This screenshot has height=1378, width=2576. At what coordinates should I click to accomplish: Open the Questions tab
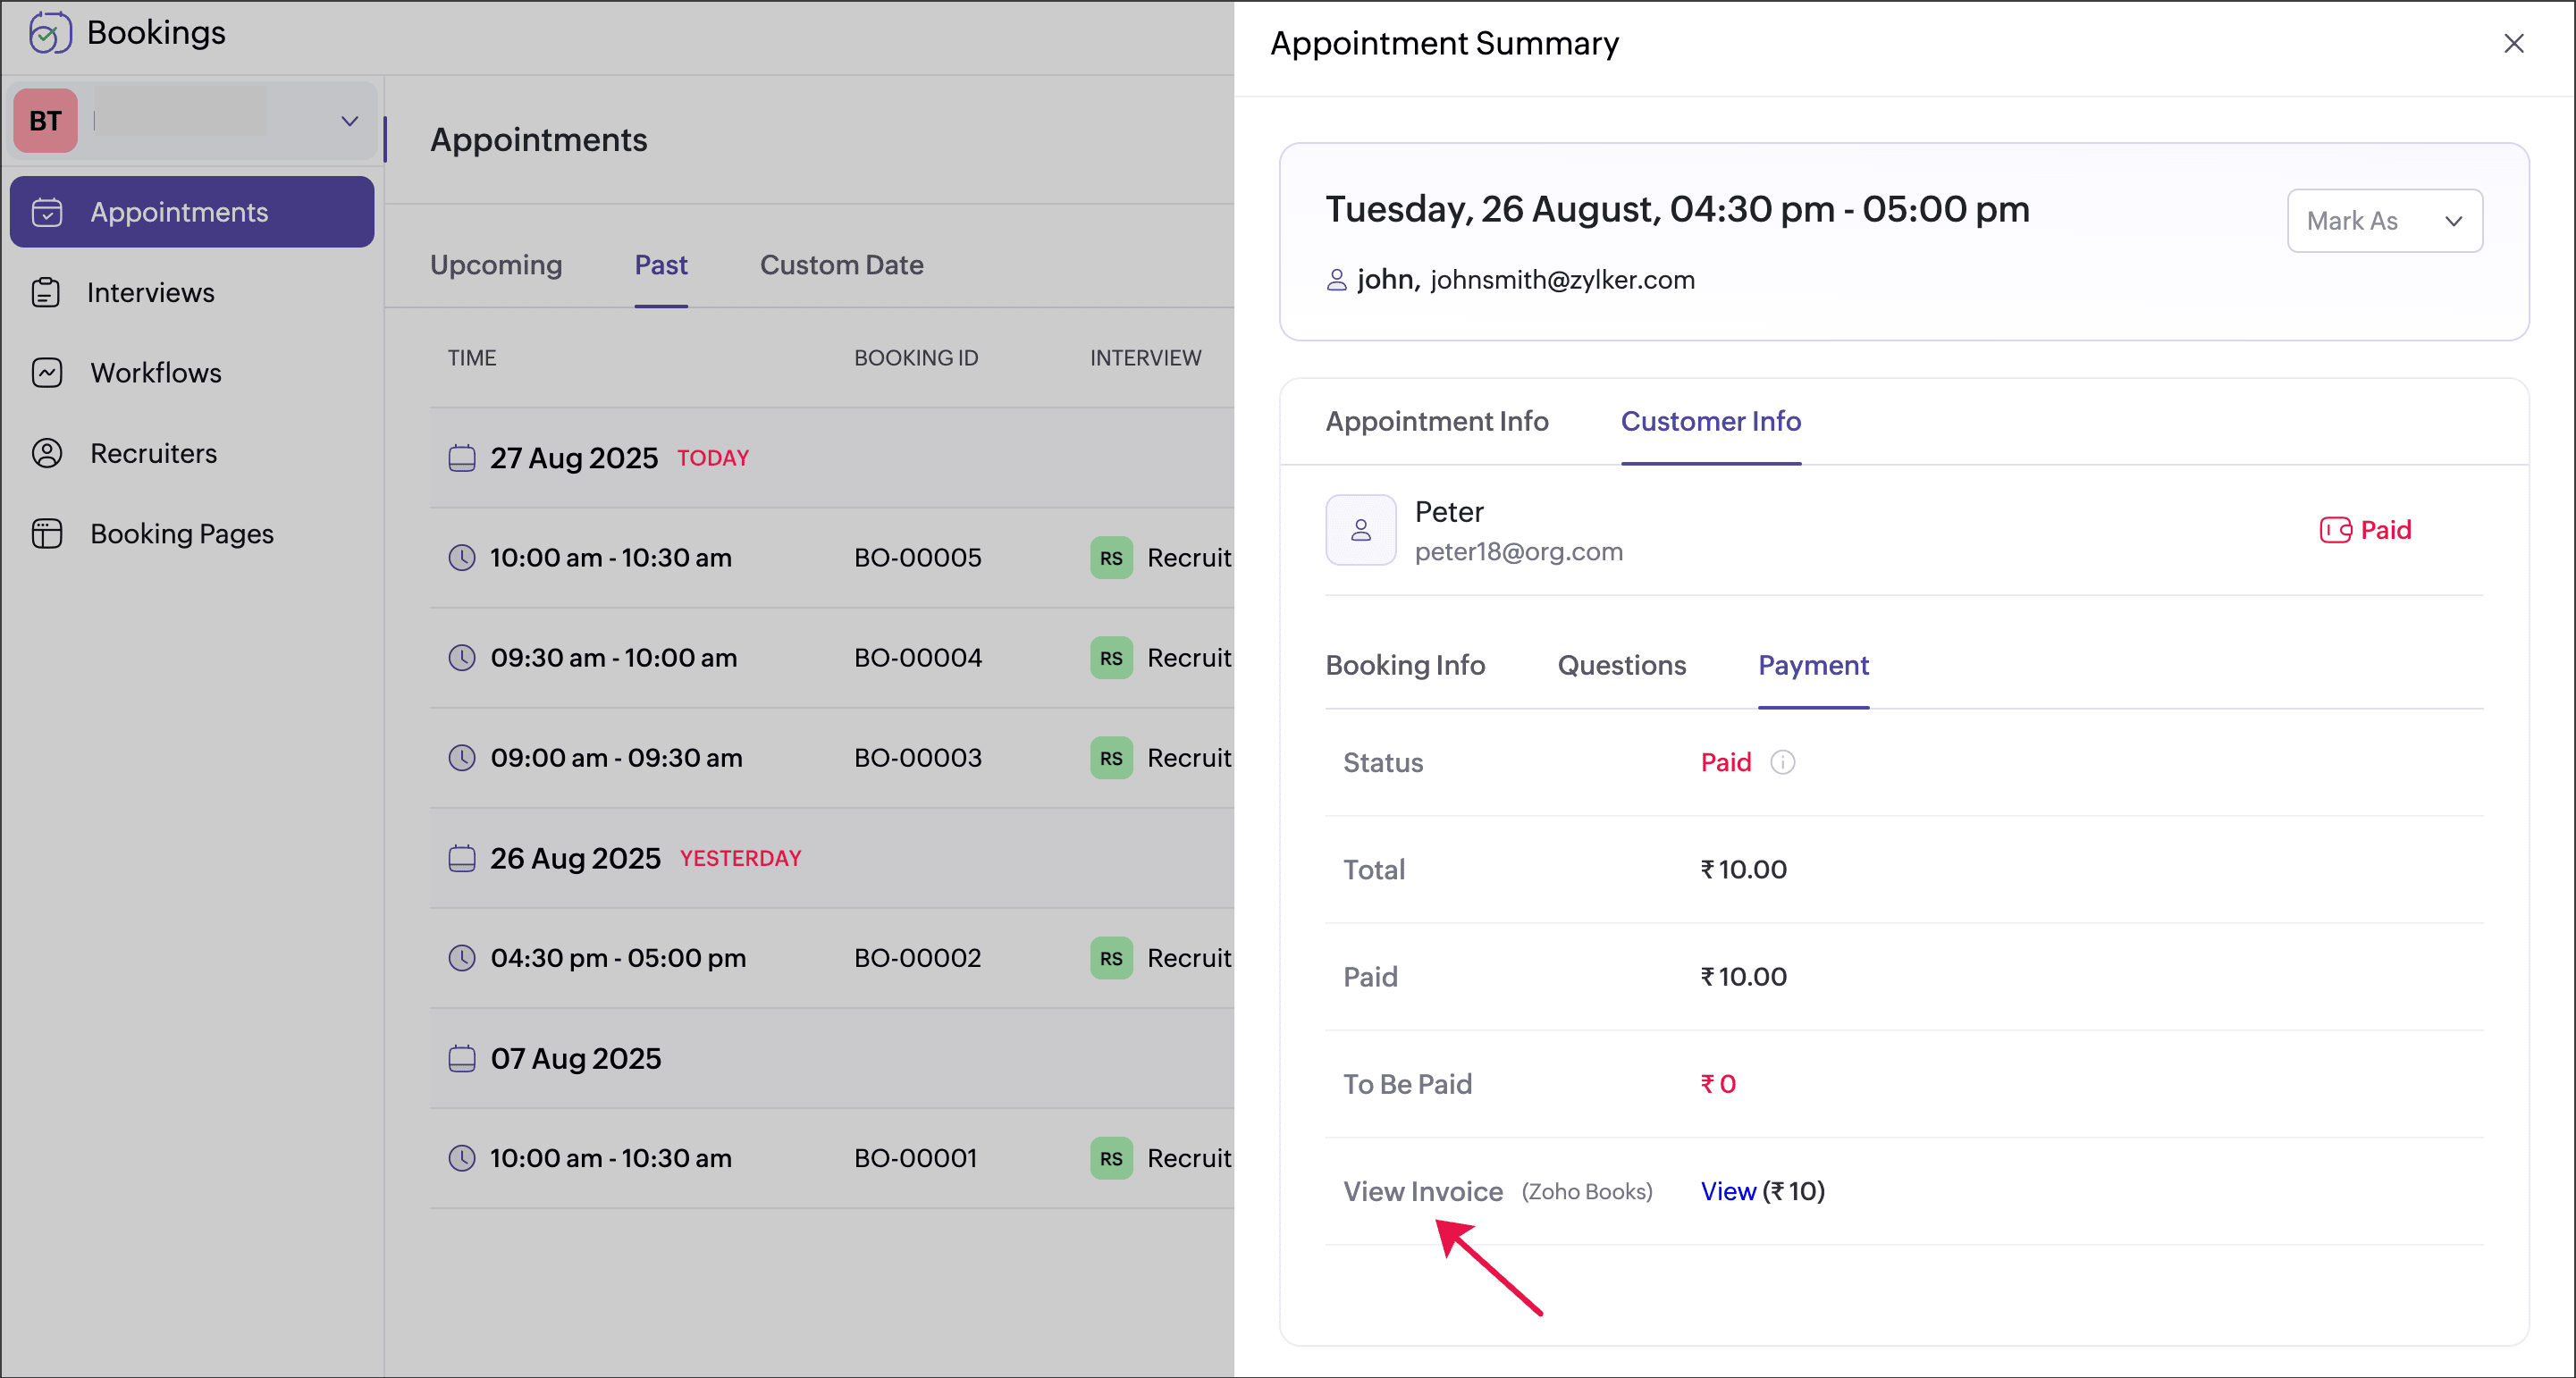click(x=1621, y=666)
